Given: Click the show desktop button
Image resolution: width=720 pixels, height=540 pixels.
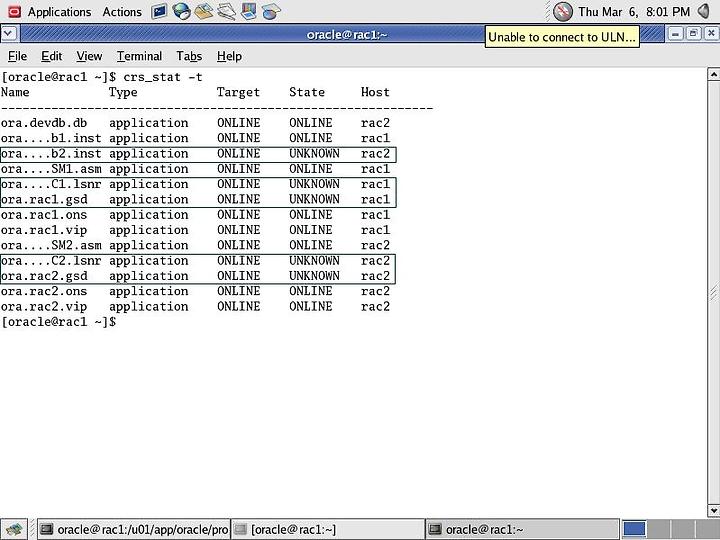Looking at the screenshot, I should pyautogui.click(x=14, y=529).
